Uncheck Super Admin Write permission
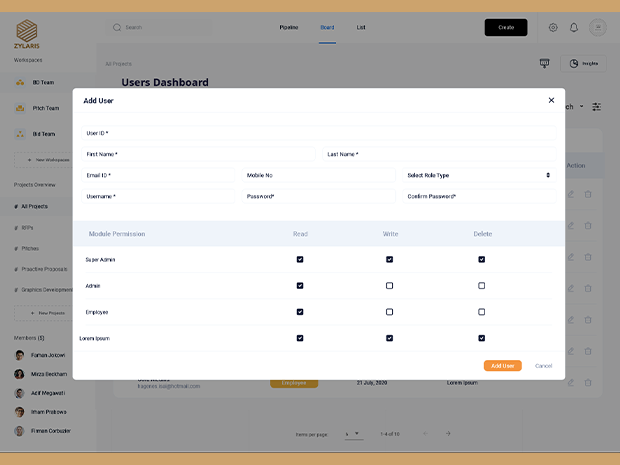 pos(389,259)
